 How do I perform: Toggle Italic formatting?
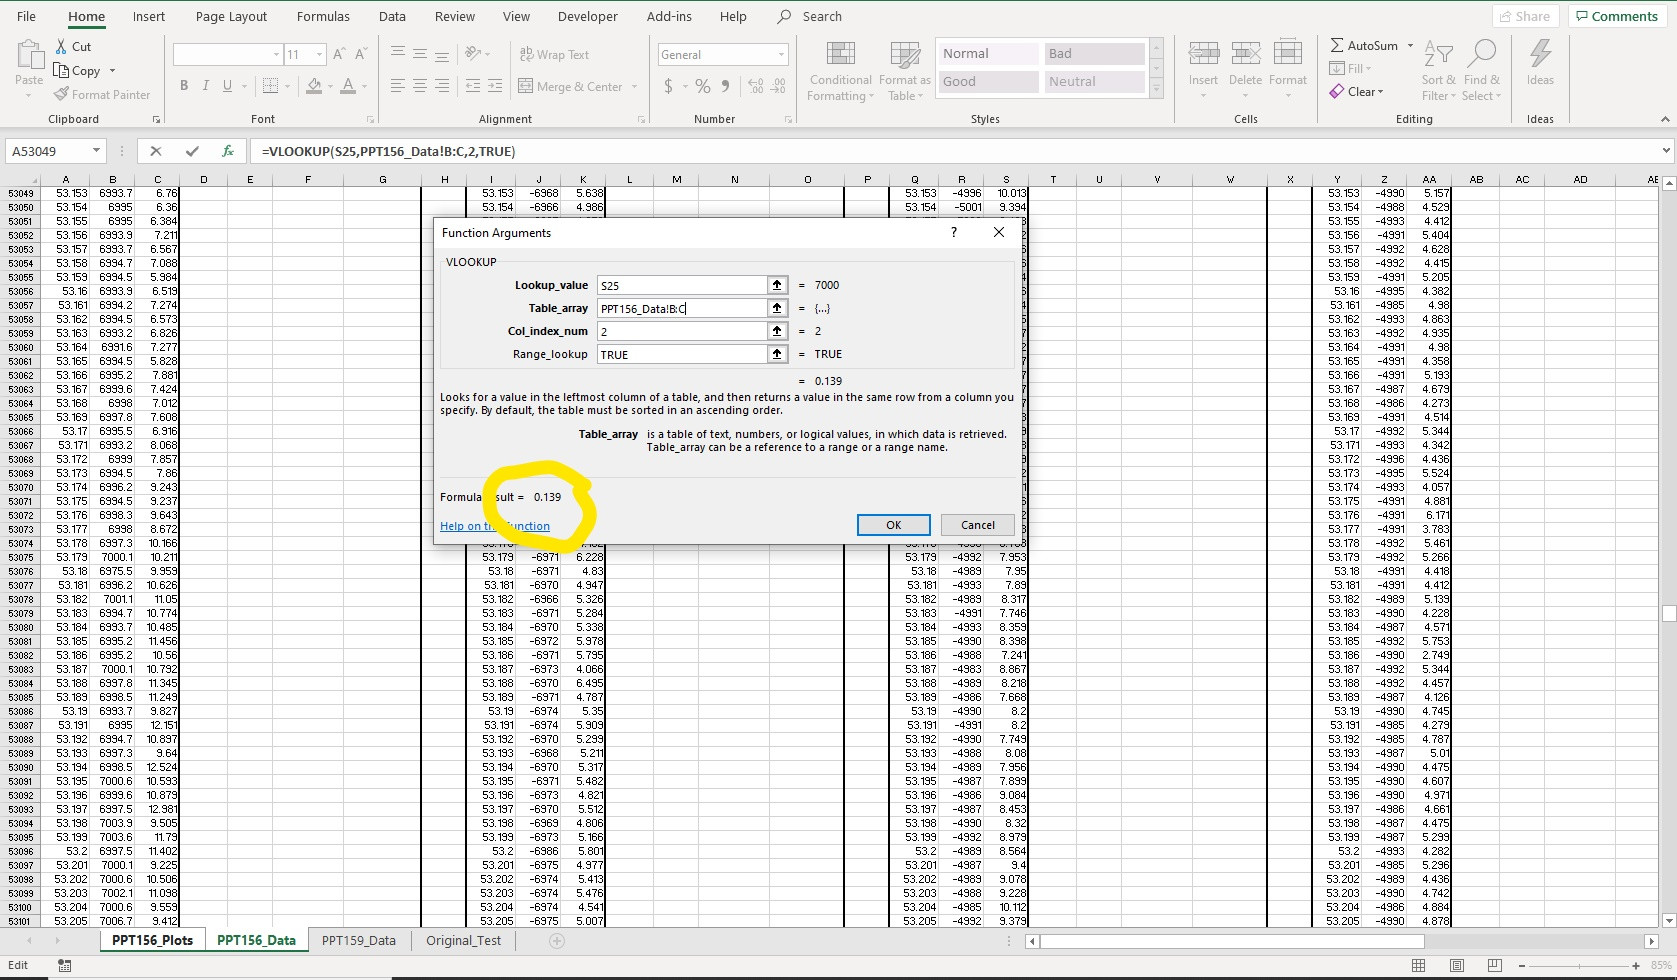206,86
